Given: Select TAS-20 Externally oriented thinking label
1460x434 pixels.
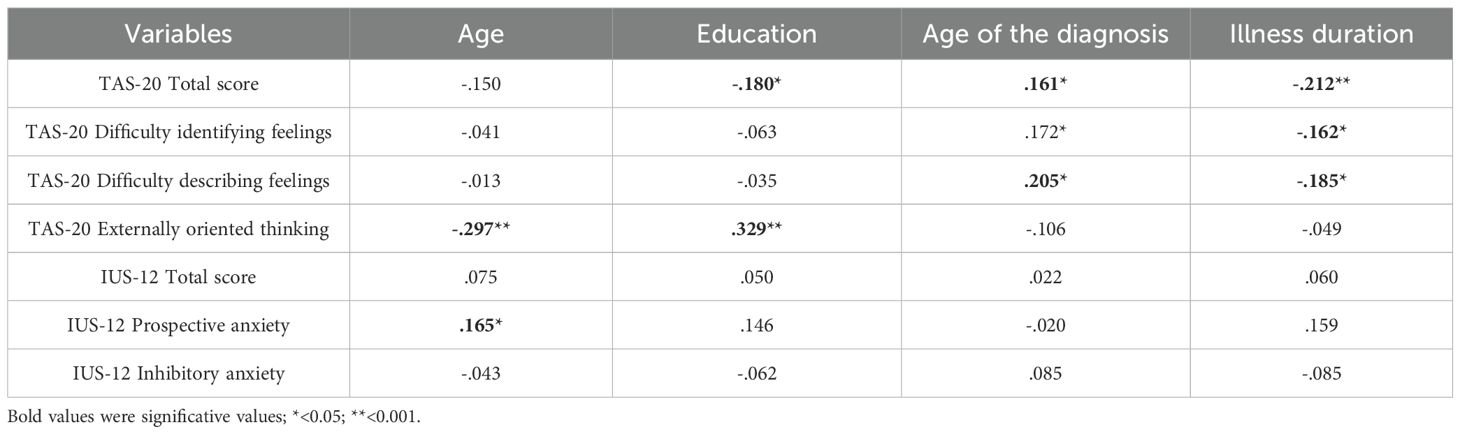Looking at the screenshot, I should tap(178, 229).
